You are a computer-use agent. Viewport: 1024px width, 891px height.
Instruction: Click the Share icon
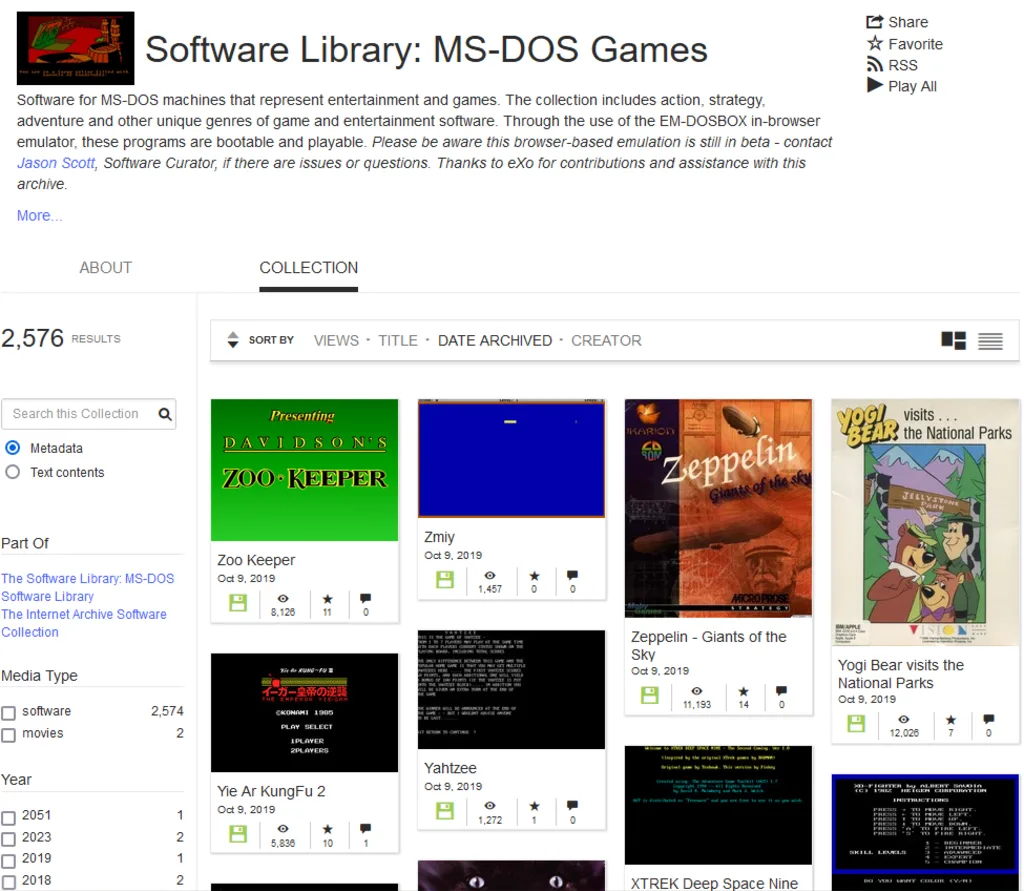[875, 21]
